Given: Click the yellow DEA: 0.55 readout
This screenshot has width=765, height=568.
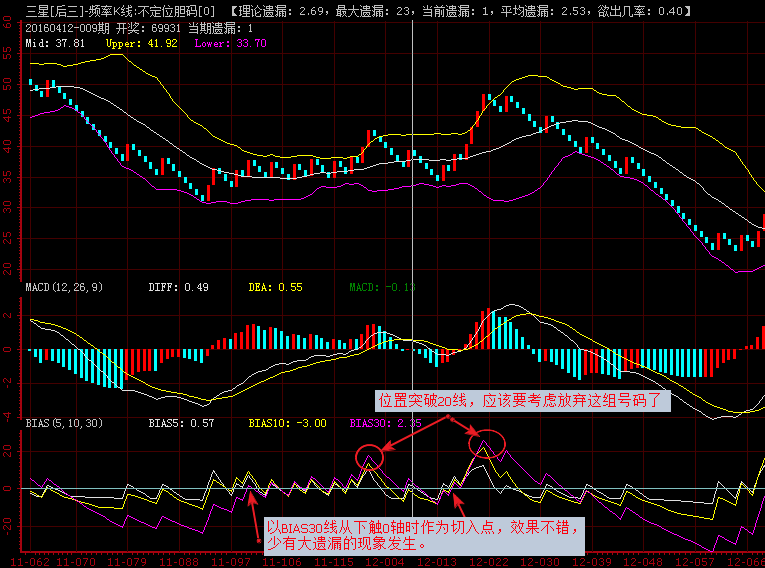Looking at the screenshot, I should [275, 287].
